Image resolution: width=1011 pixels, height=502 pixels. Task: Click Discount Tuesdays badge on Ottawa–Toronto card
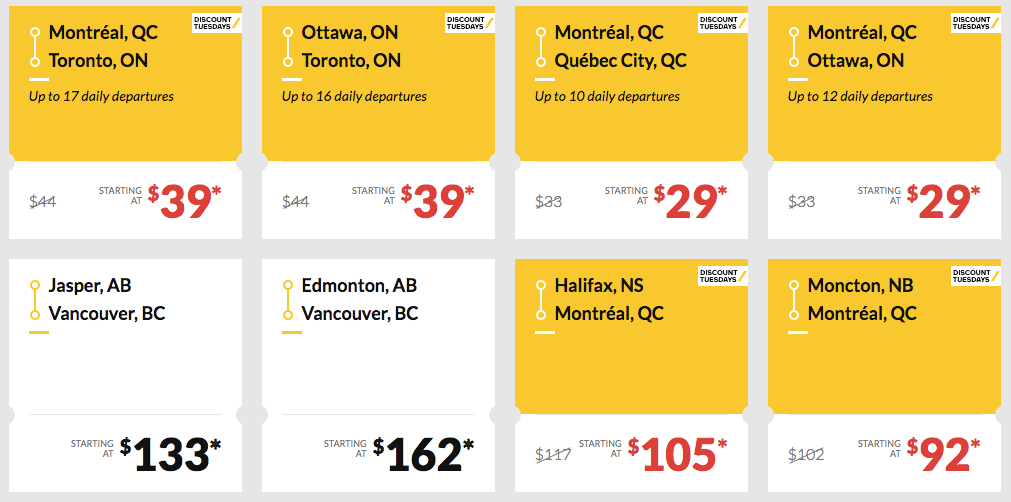[x=470, y=22]
